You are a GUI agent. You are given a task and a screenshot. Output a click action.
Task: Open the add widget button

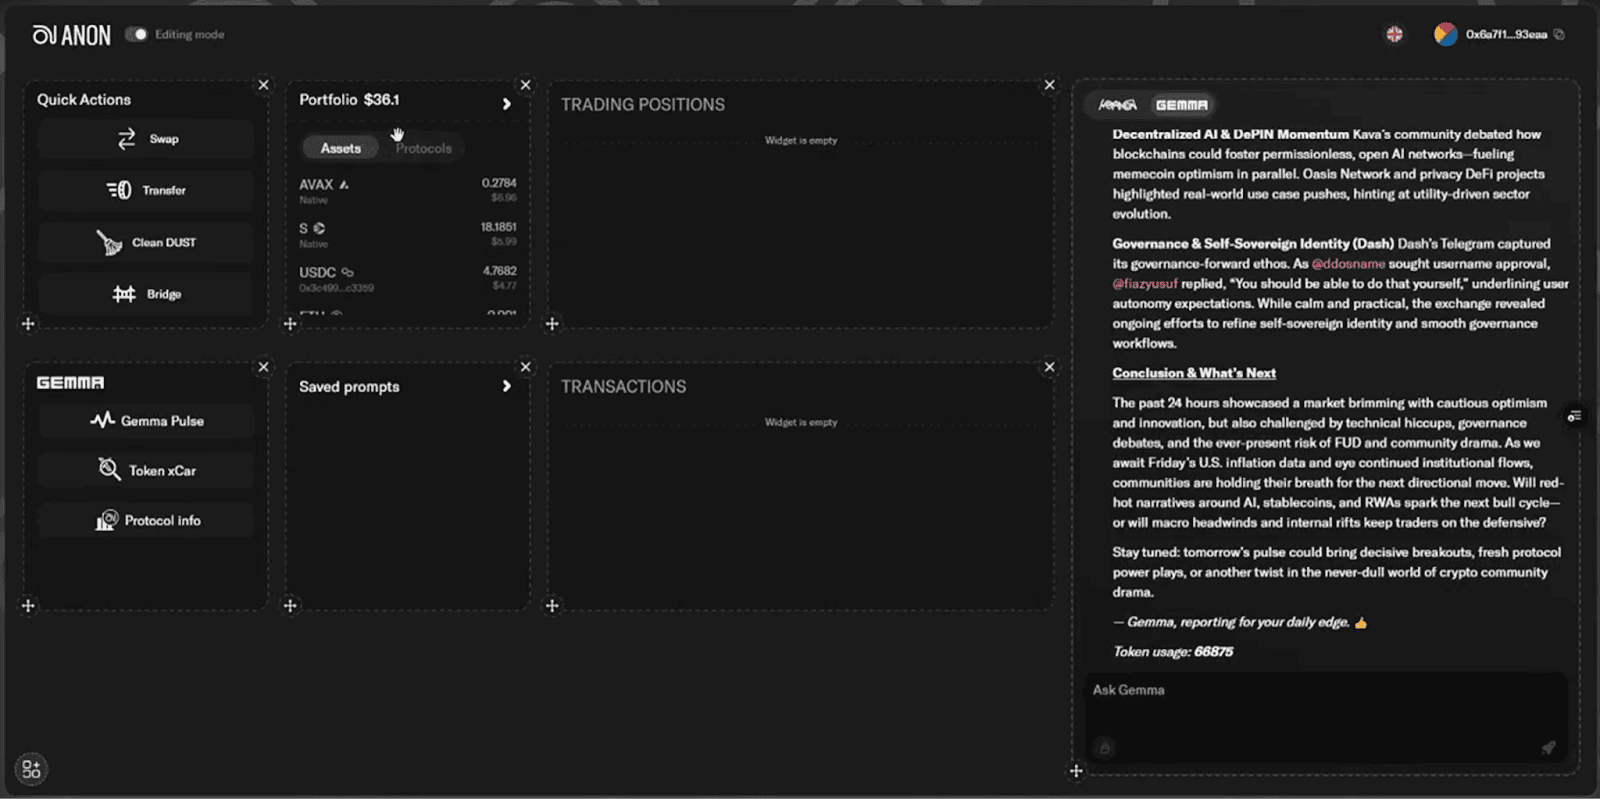pos(31,769)
